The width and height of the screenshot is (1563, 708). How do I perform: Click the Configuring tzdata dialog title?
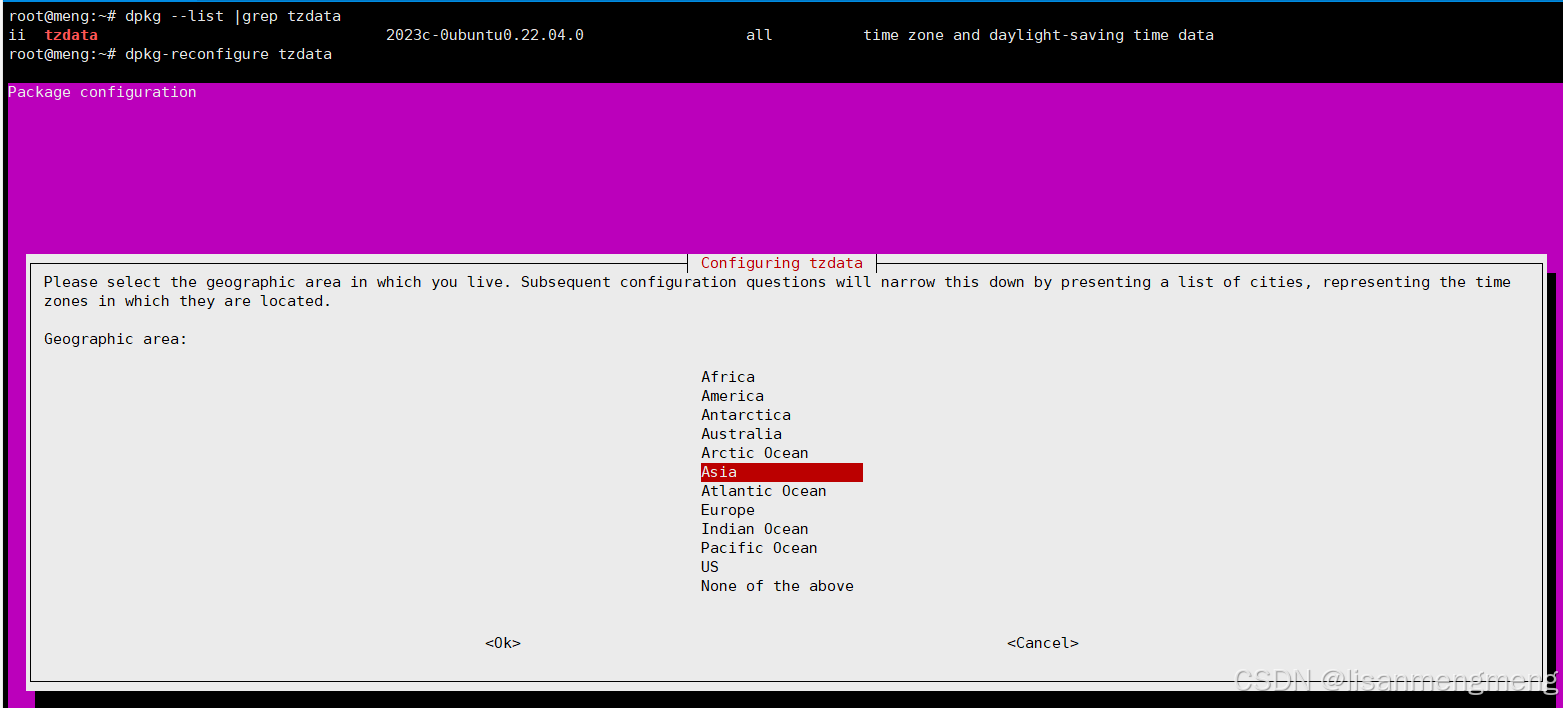pos(781,262)
